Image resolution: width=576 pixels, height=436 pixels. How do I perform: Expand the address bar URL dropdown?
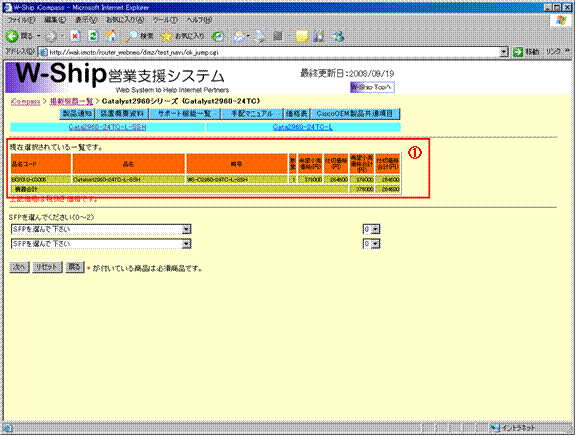[504, 52]
